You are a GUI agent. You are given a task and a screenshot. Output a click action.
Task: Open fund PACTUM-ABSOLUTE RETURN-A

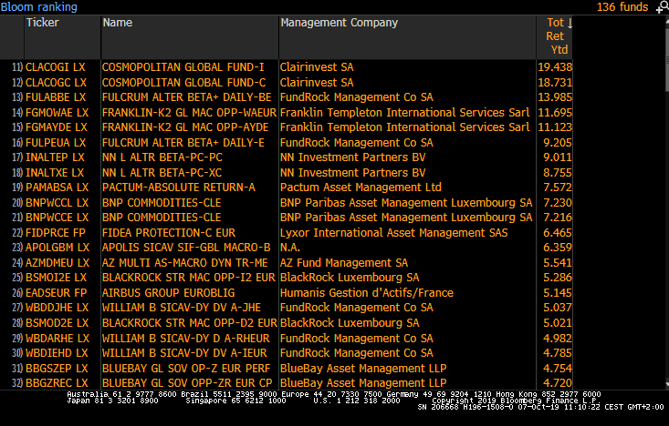178,187
